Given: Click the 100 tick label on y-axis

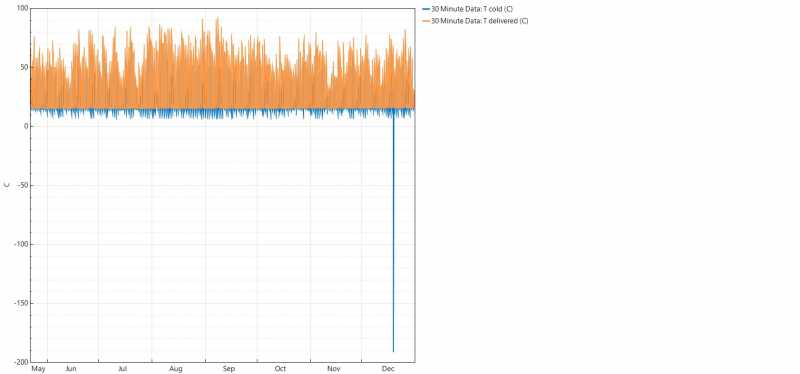Looking at the screenshot, I should tap(22, 9).
